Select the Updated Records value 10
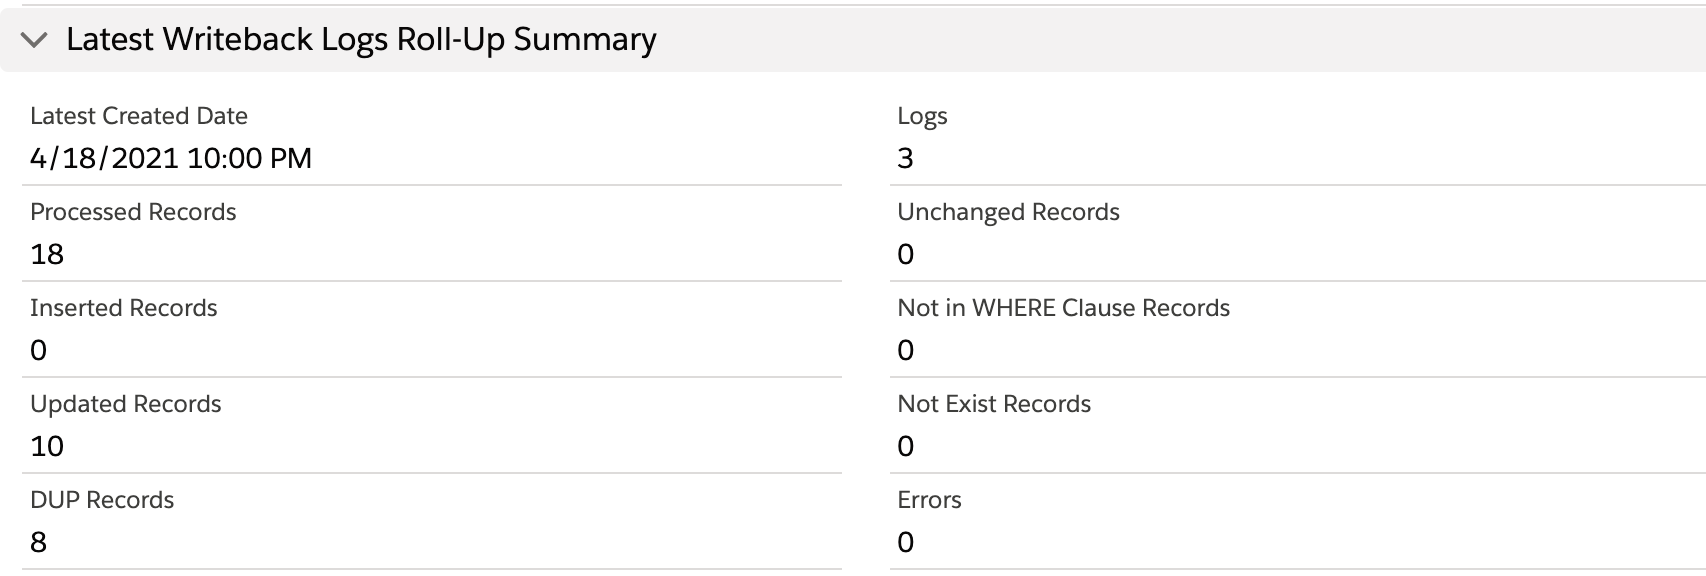1706x576 pixels. (47, 446)
